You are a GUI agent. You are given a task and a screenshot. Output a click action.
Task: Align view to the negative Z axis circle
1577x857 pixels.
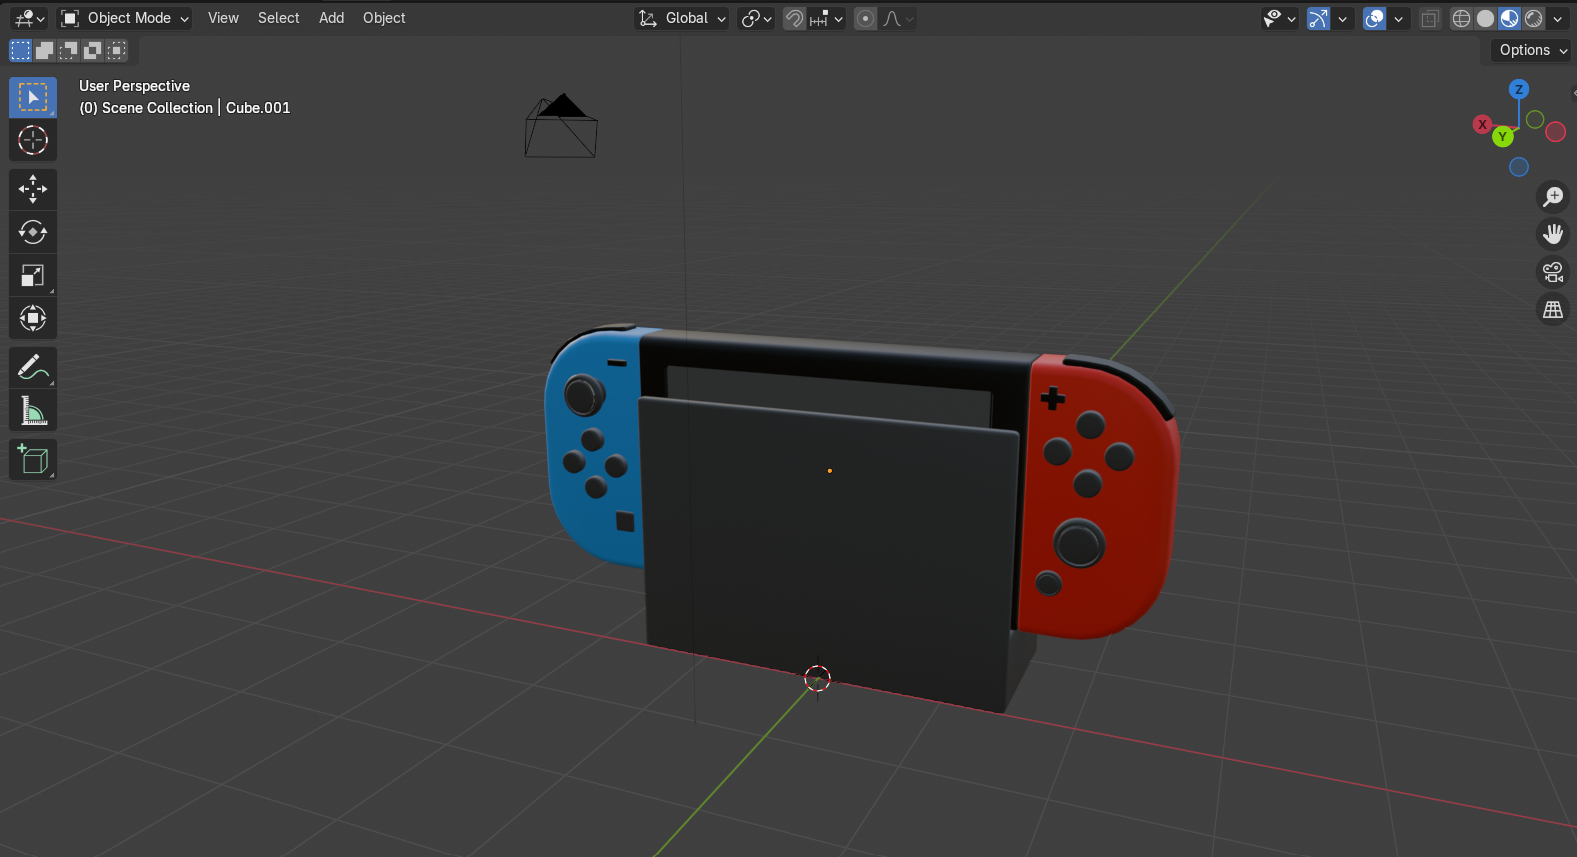pyautogui.click(x=1519, y=167)
